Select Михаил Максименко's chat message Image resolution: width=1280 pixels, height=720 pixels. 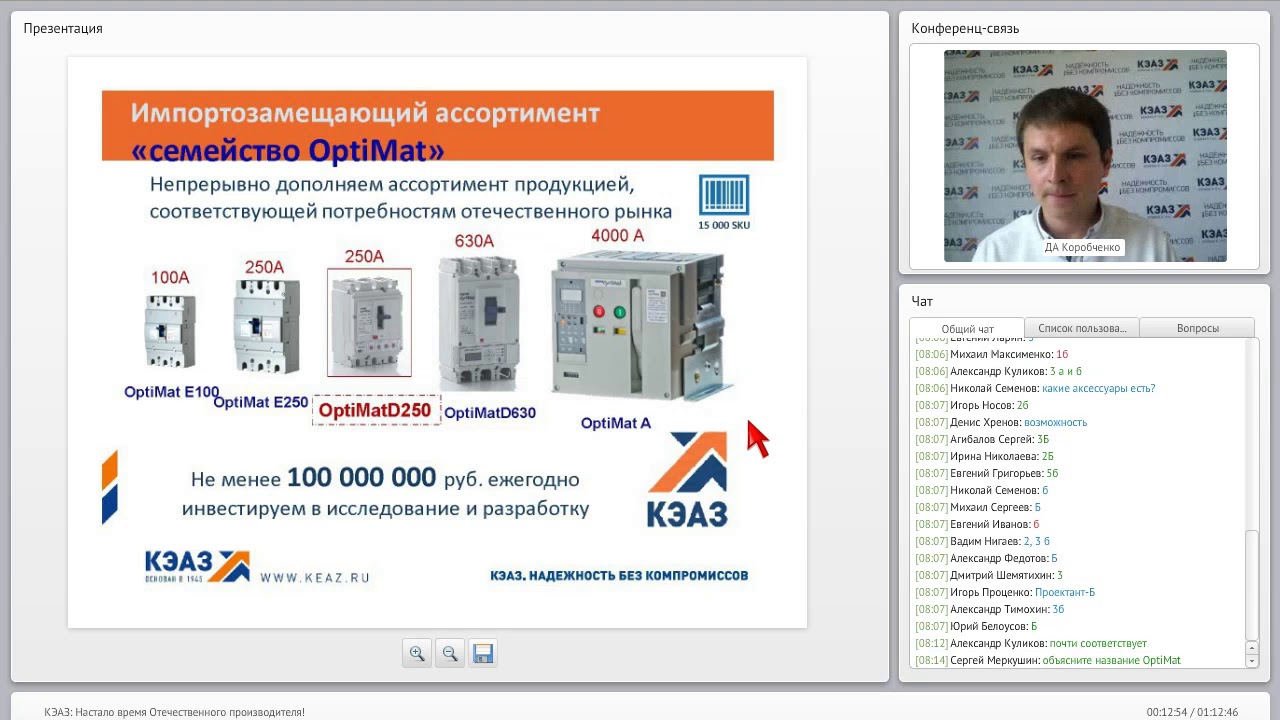click(992, 354)
